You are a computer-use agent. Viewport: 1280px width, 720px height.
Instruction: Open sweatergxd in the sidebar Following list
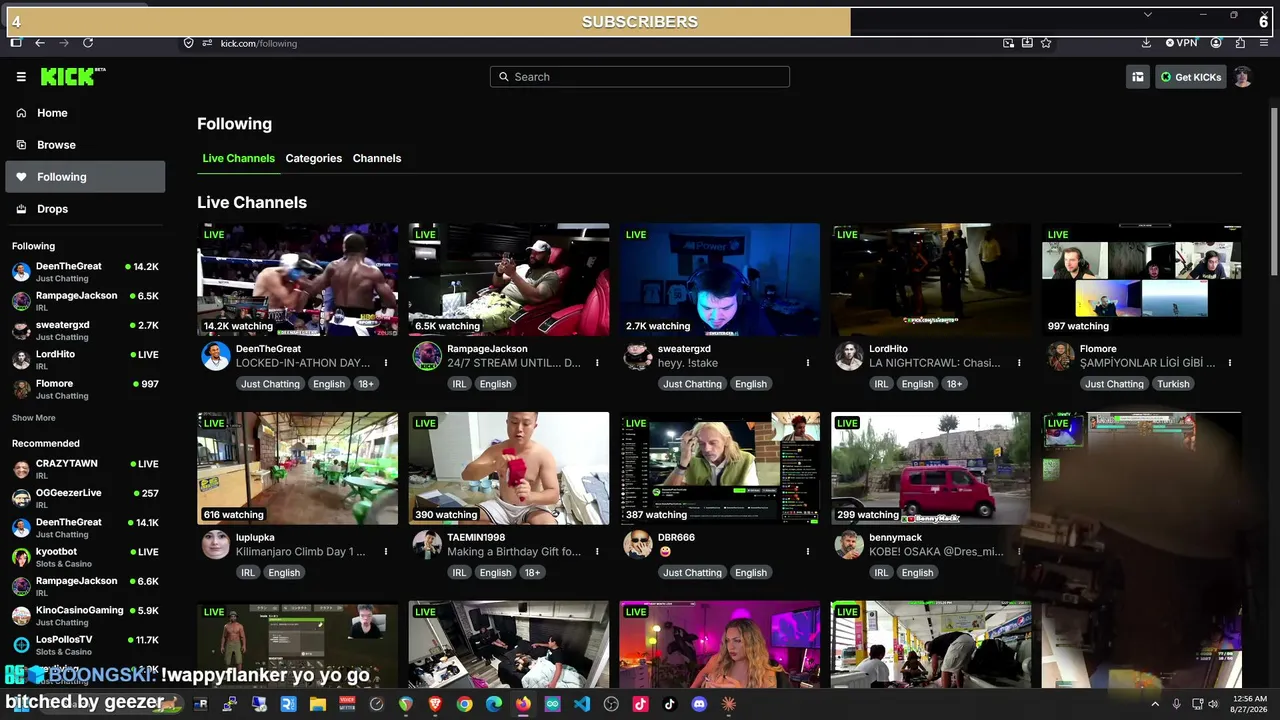click(85, 330)
